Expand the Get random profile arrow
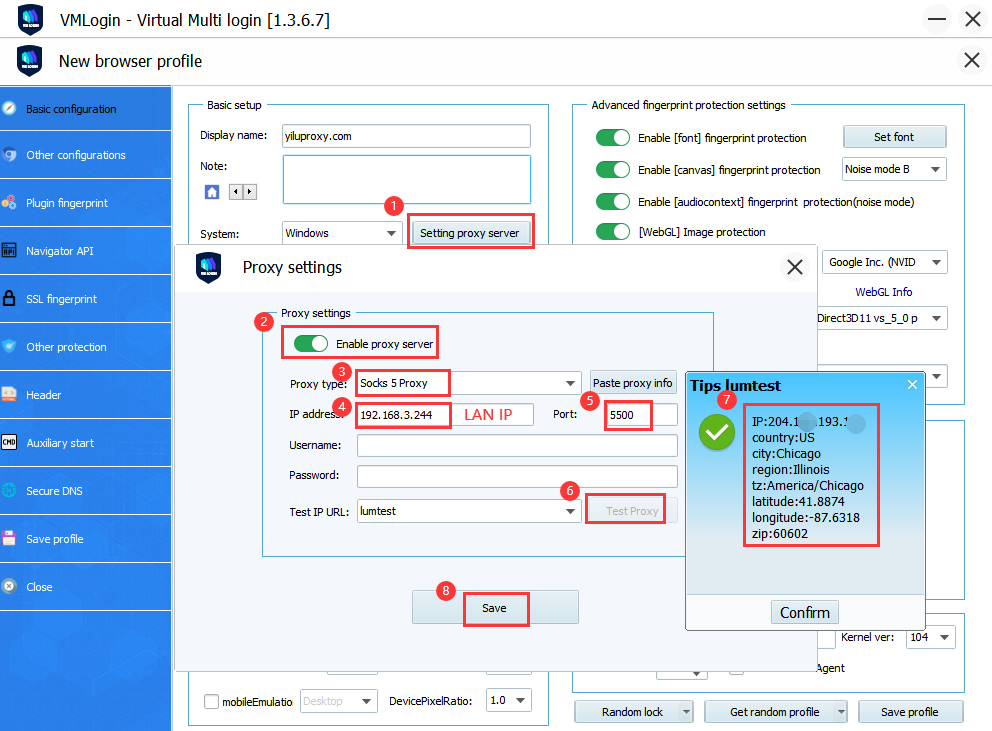Viewport: 992px width, 731px height. (841, 712)
